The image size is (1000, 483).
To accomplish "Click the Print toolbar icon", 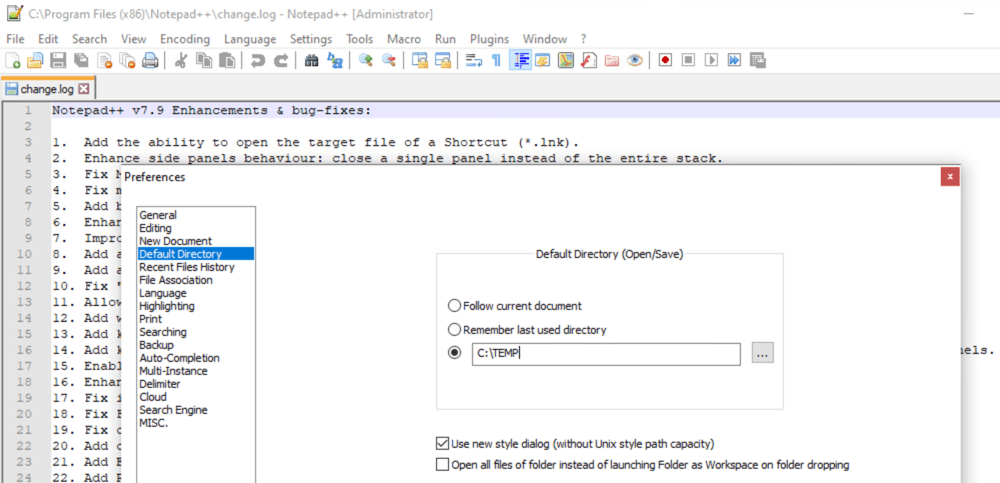I will click(149, 61).
